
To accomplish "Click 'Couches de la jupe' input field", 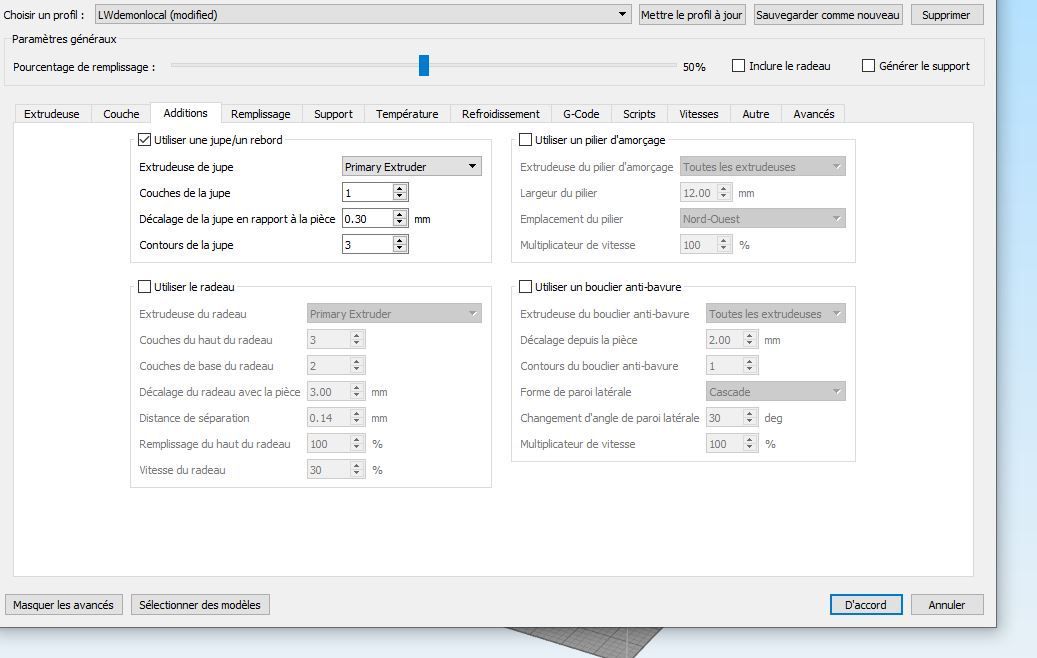I will point(368,192).
